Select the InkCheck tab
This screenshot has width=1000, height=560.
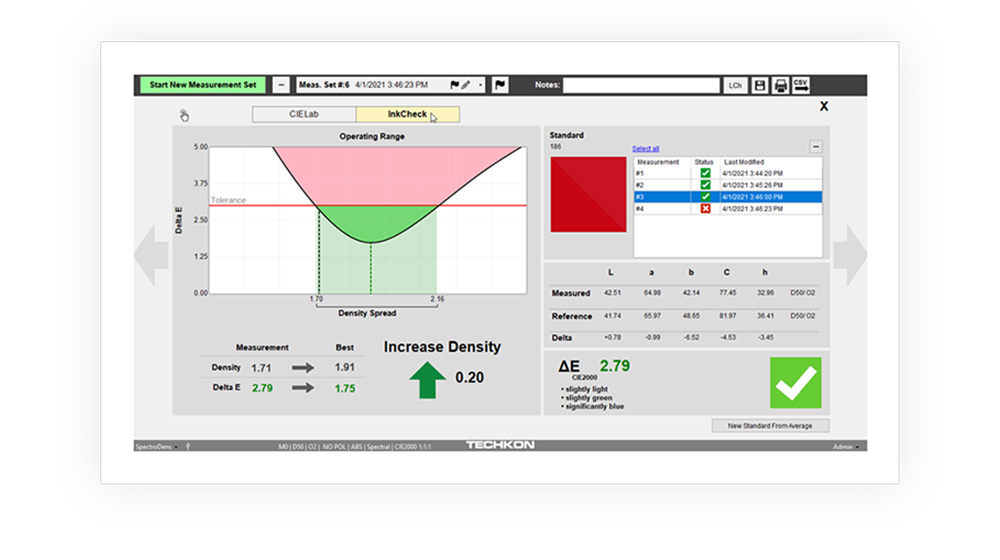pos(408,115)
